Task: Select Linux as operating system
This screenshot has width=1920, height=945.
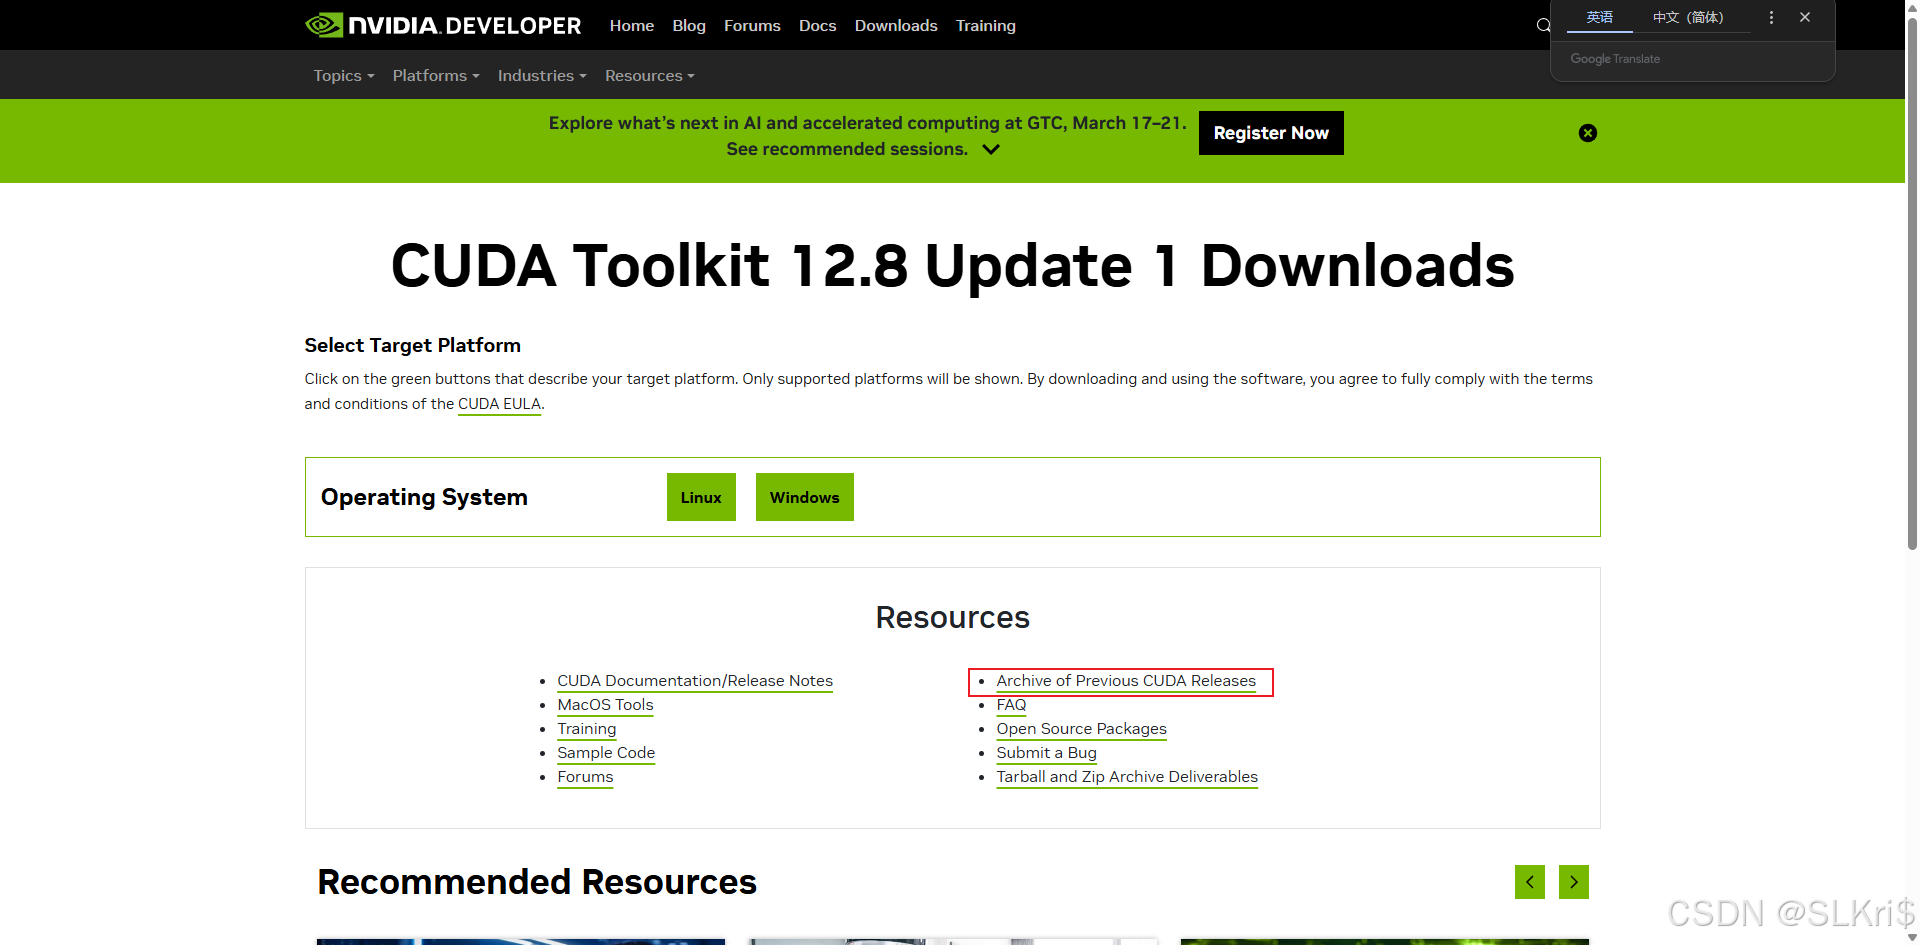Action: point(701,497)
